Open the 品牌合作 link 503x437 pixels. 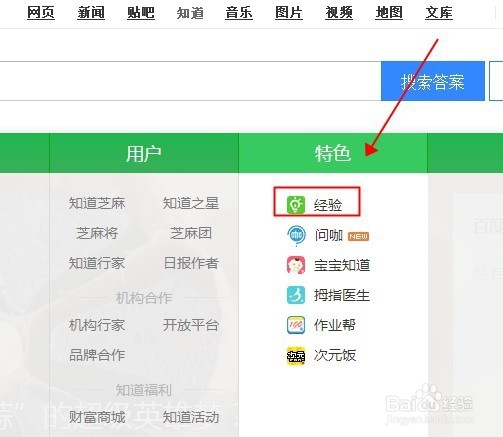coord(97,355)
